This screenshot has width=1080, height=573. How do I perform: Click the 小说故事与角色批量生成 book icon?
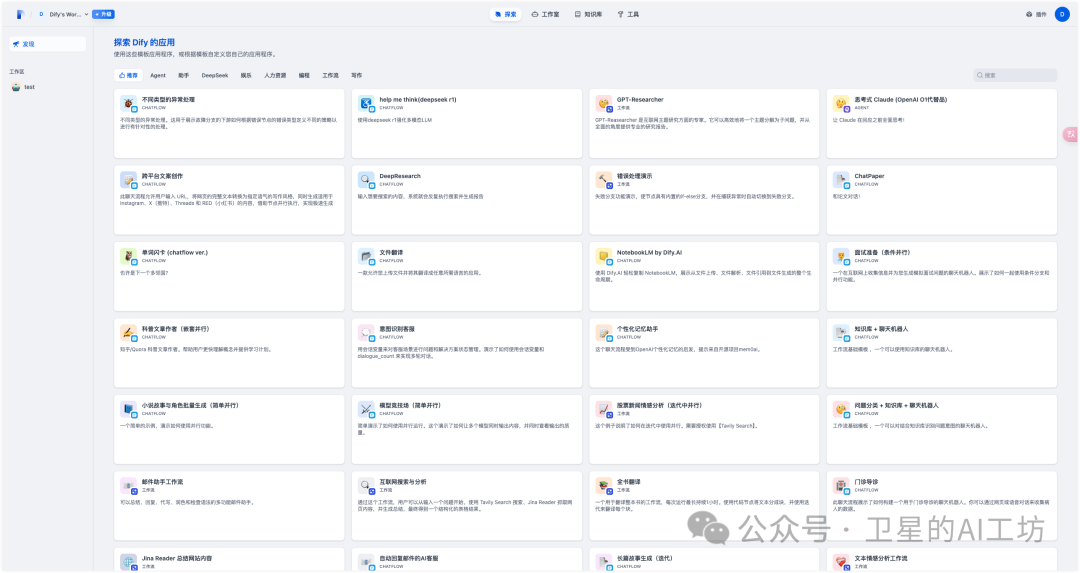129,410
